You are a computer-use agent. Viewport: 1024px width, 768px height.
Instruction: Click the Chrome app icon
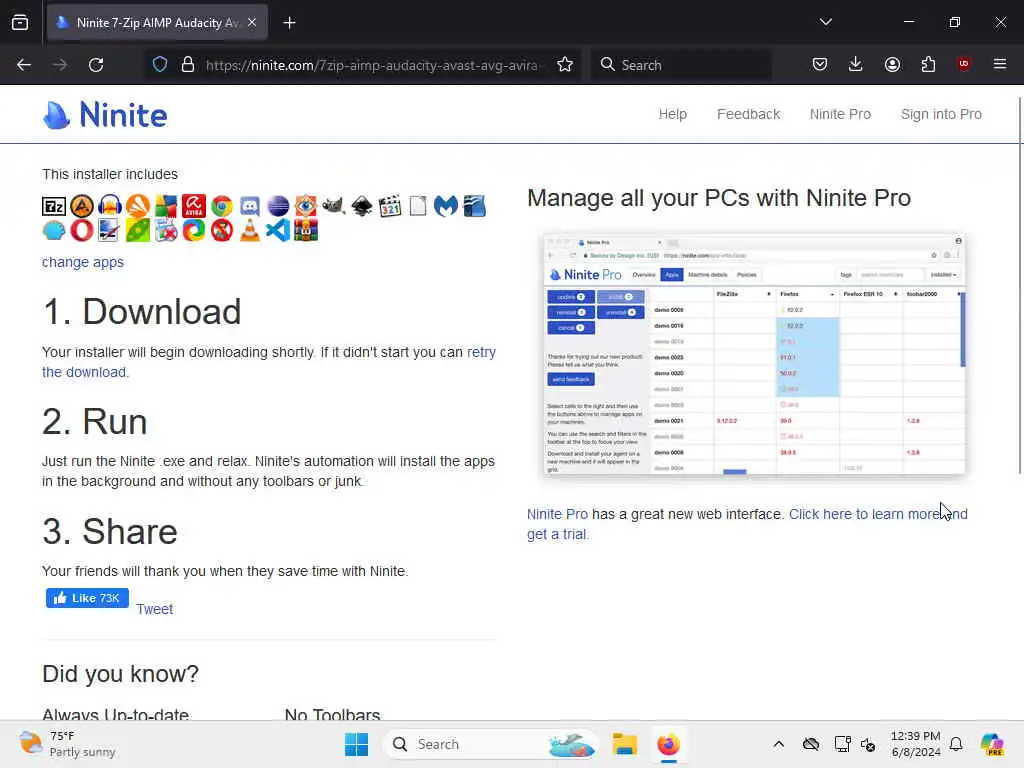(x=222, y=206)
